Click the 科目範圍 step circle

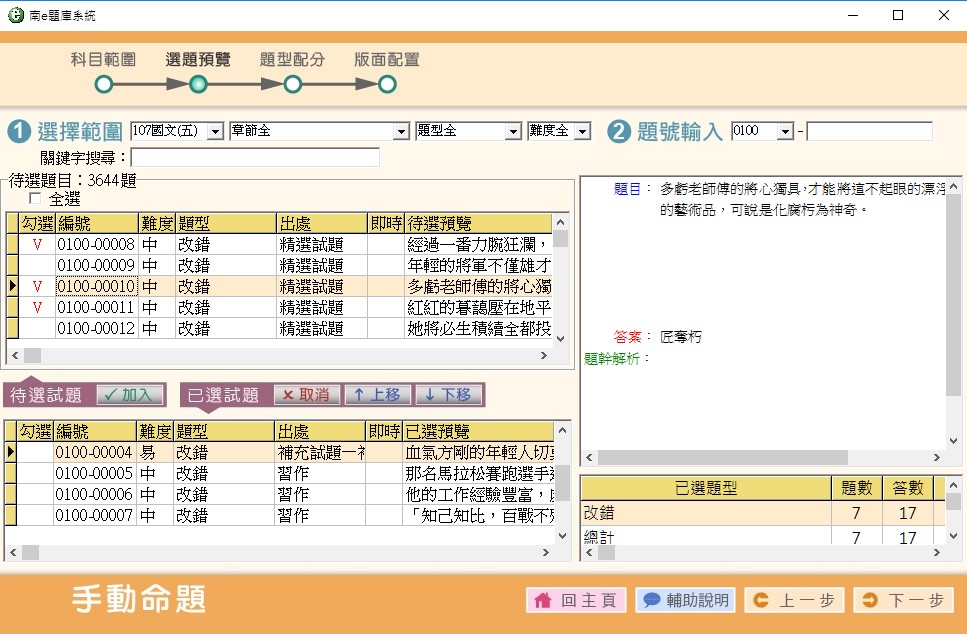point(104,85)
